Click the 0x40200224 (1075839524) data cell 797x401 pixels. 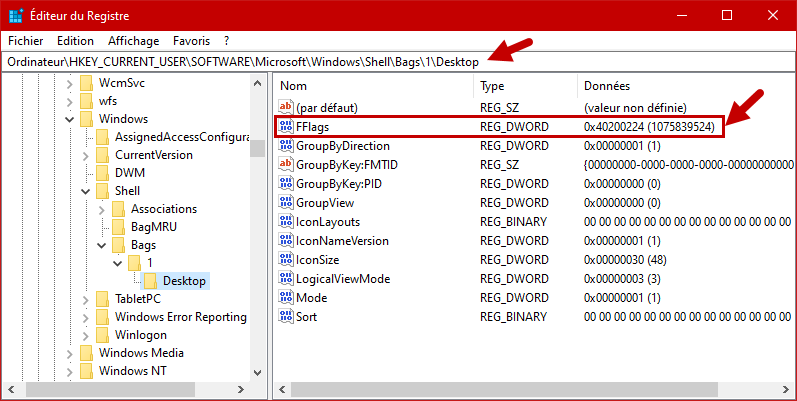tap(649, 127)
